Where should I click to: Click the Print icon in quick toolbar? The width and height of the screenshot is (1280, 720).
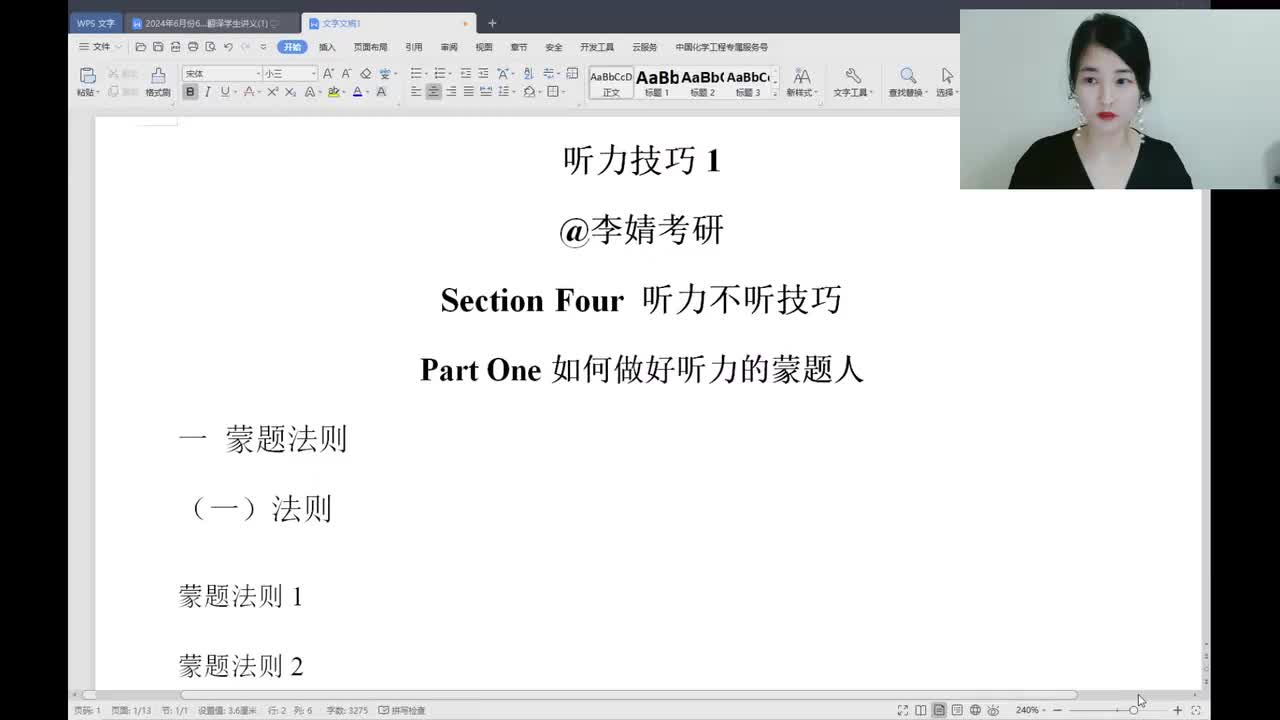pos(193,47)
